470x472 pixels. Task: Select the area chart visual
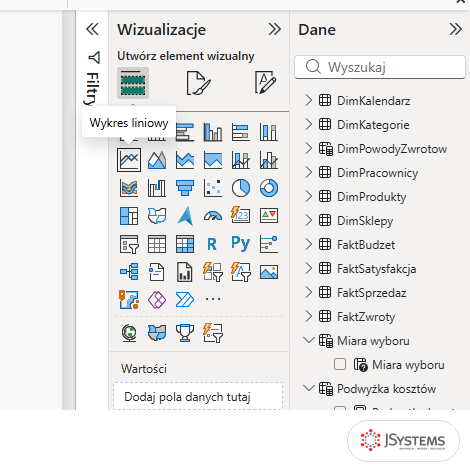tap(157, 160)
